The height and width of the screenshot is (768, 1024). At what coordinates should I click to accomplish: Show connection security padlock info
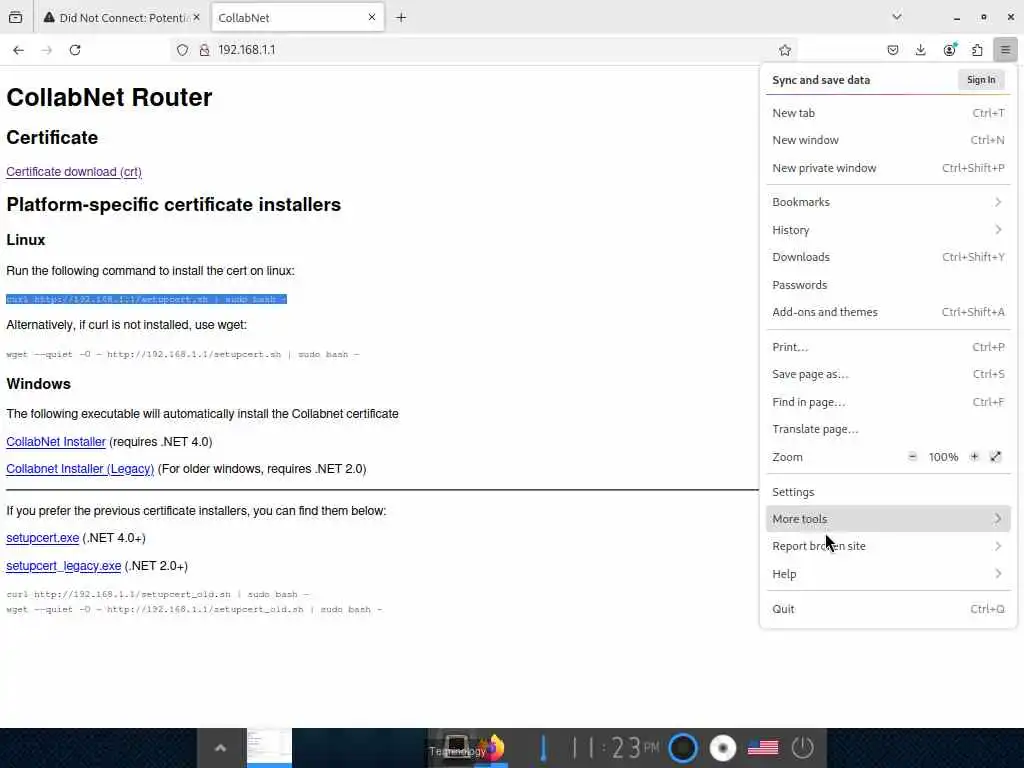click(204, 50)
